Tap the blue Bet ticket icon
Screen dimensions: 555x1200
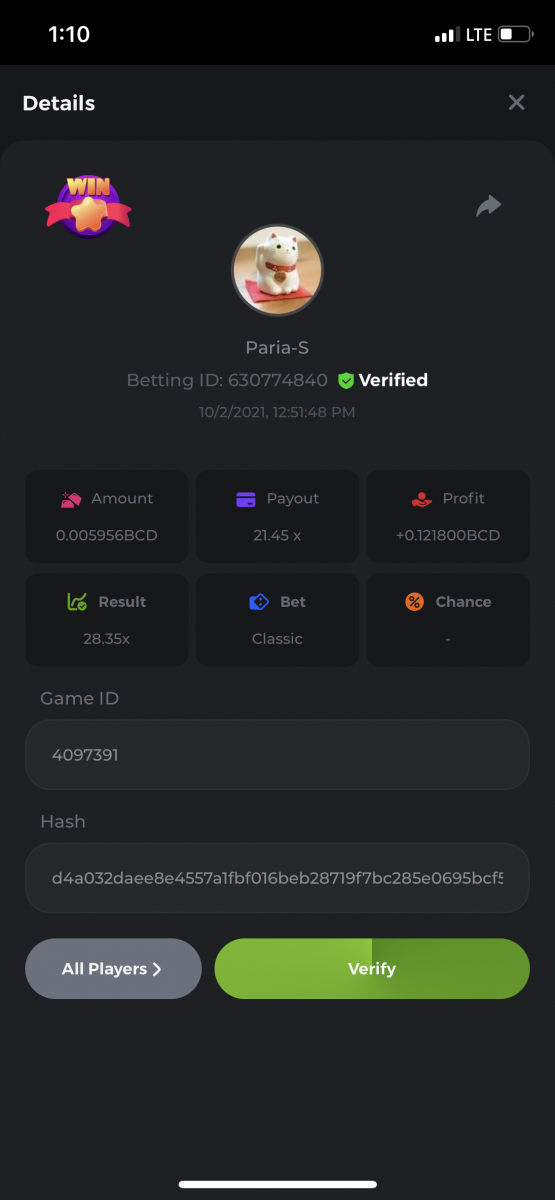259,602
